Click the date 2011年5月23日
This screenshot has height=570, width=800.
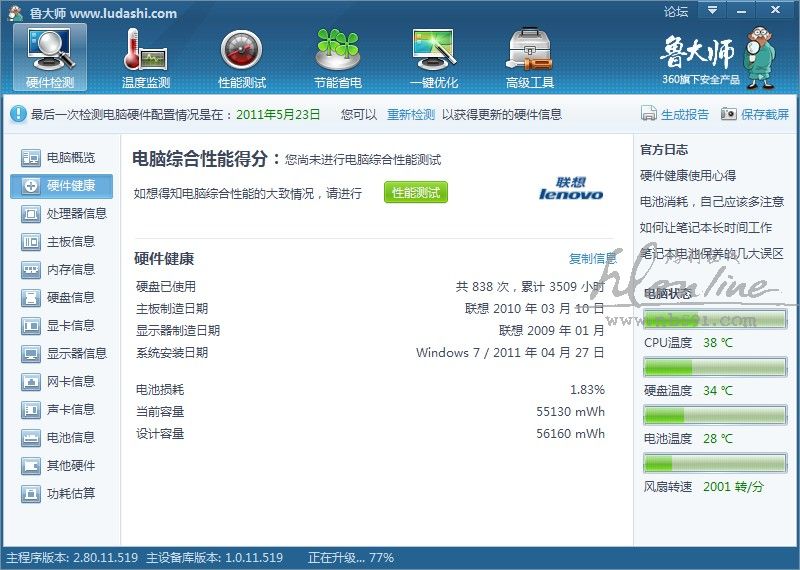[x=278, y=114]
